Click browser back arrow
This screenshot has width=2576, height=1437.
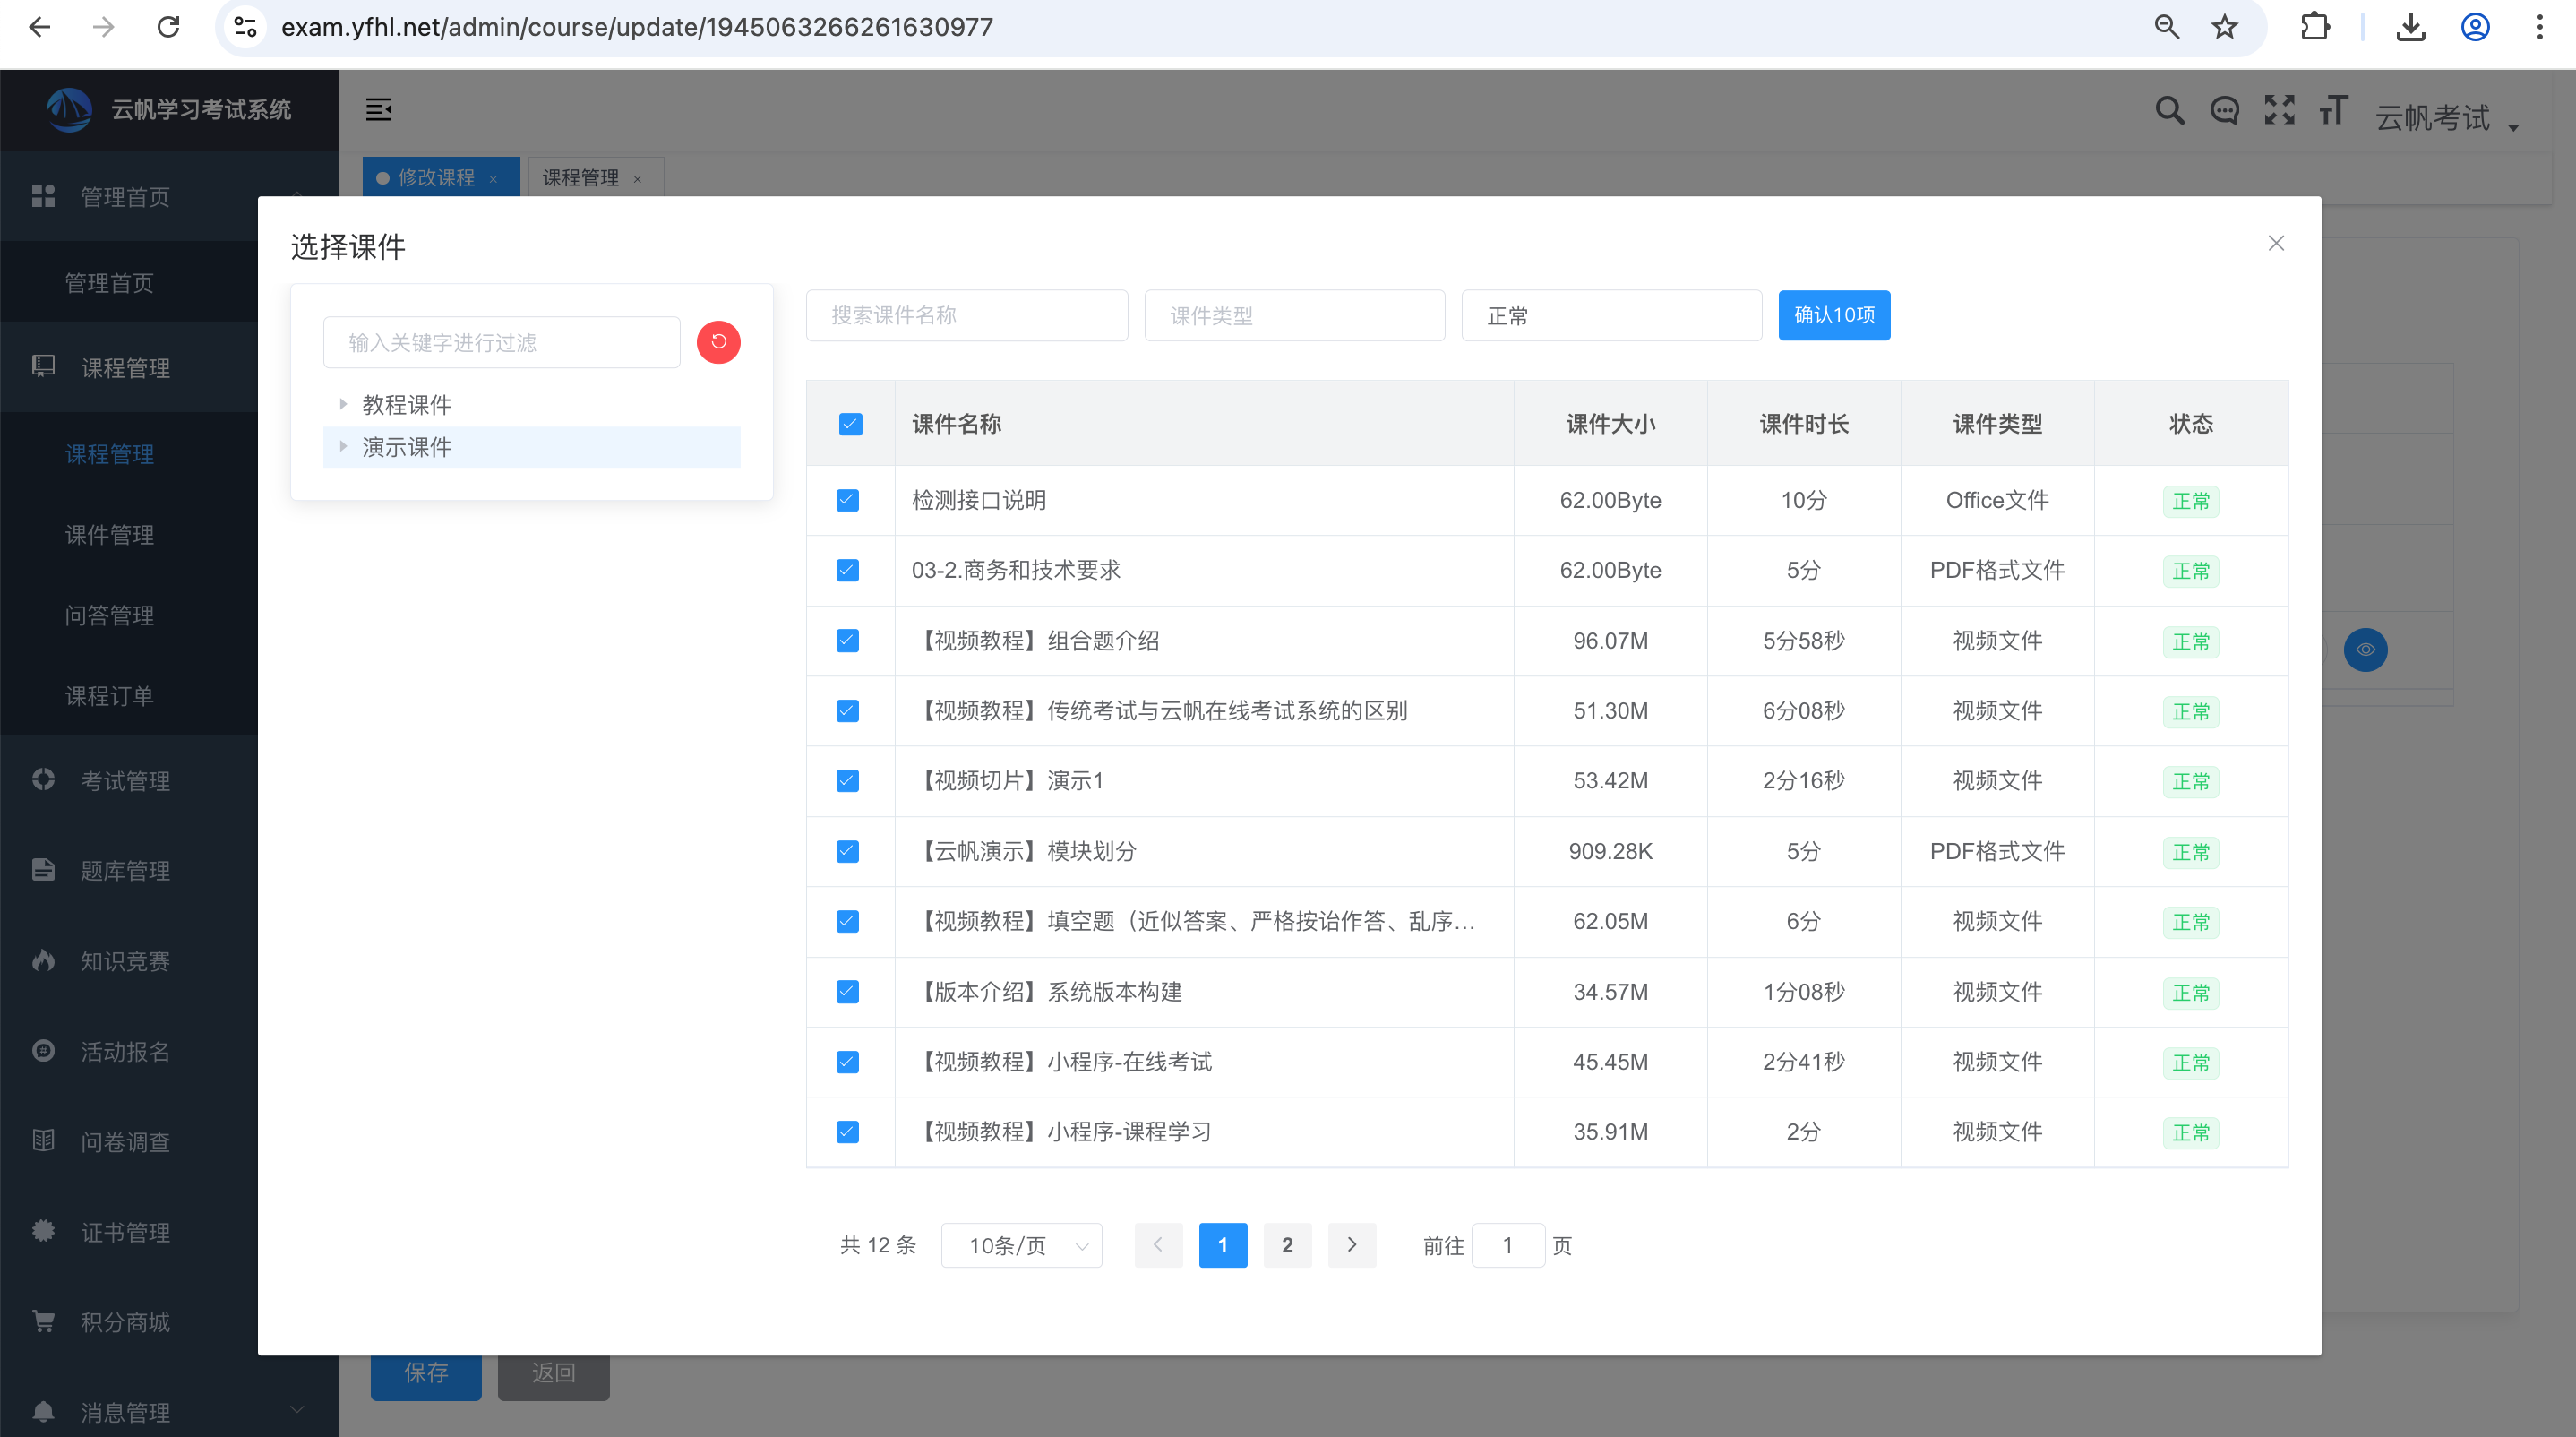pyautogui.click(x=40, y=27)
